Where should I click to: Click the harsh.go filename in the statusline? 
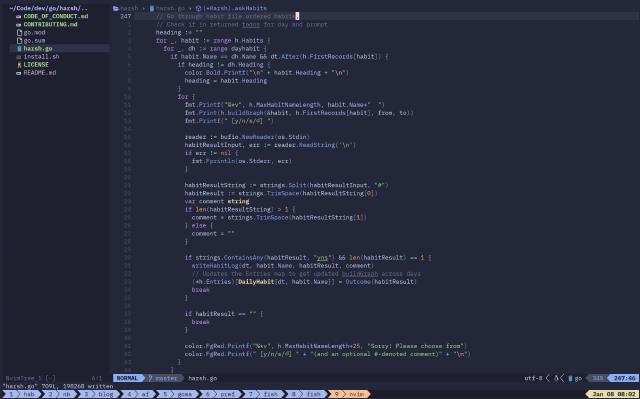coord(202,378)
